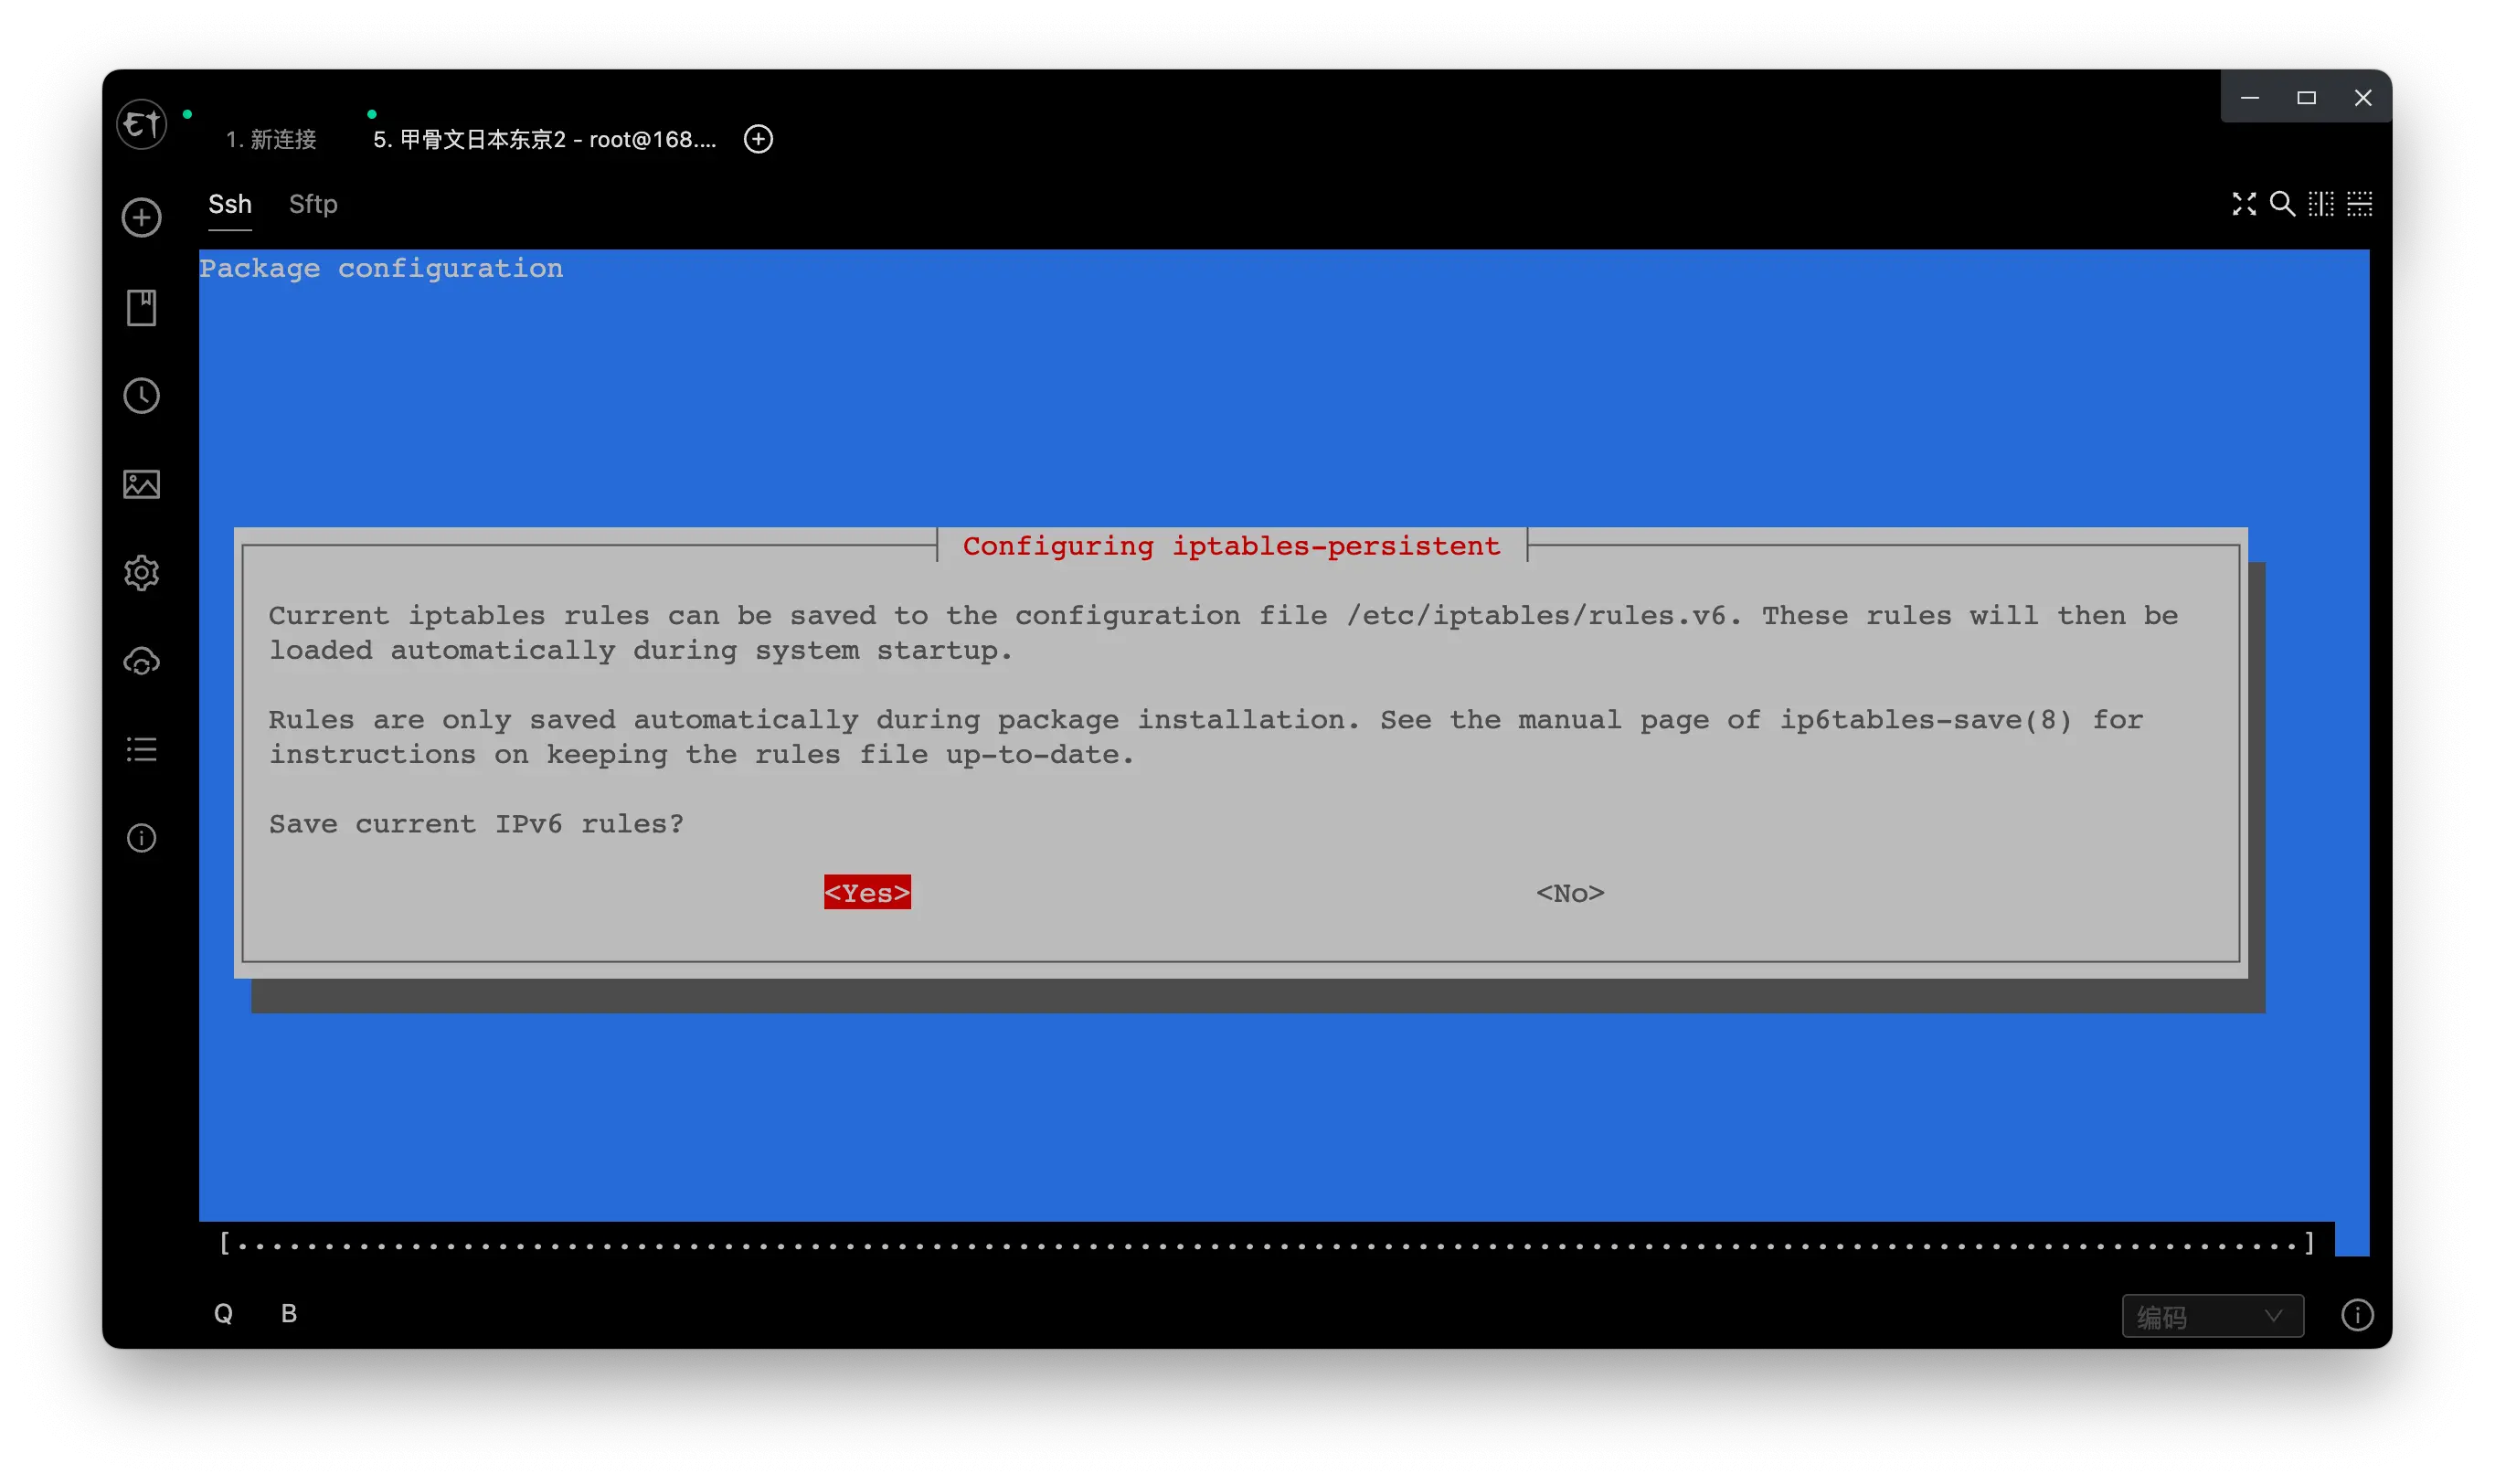Image resolution: width=2495 pixels, height=1484 pixels.
Task: Add new tab with plus circle
Action: point(758,139)
